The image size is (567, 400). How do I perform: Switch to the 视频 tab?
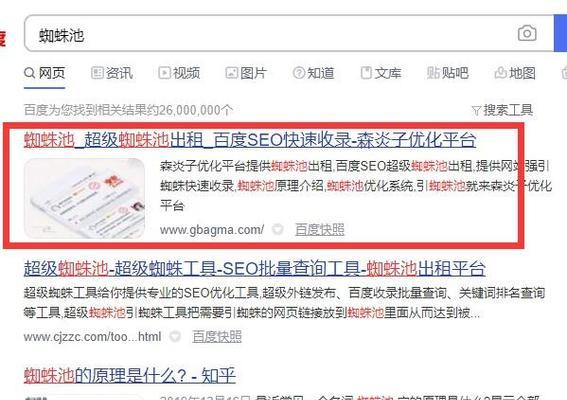click(x=179, y=73)
